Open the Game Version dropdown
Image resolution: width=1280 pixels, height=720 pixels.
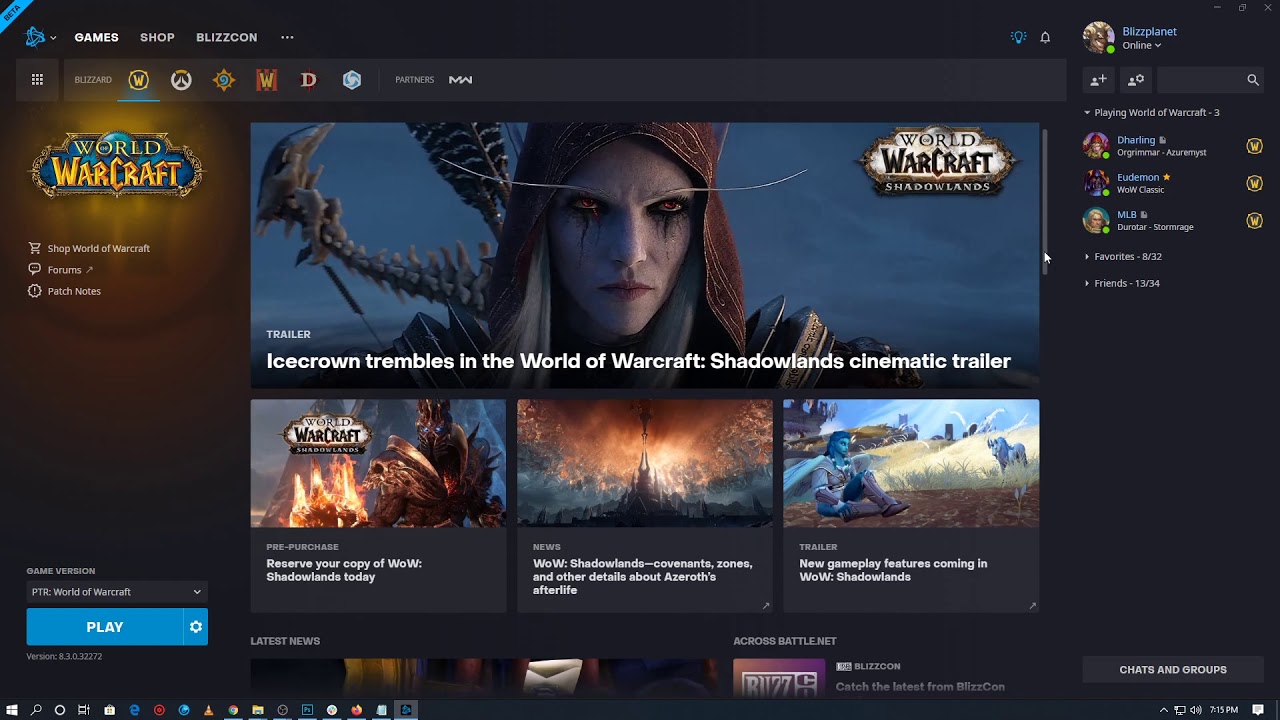(117, 592)
